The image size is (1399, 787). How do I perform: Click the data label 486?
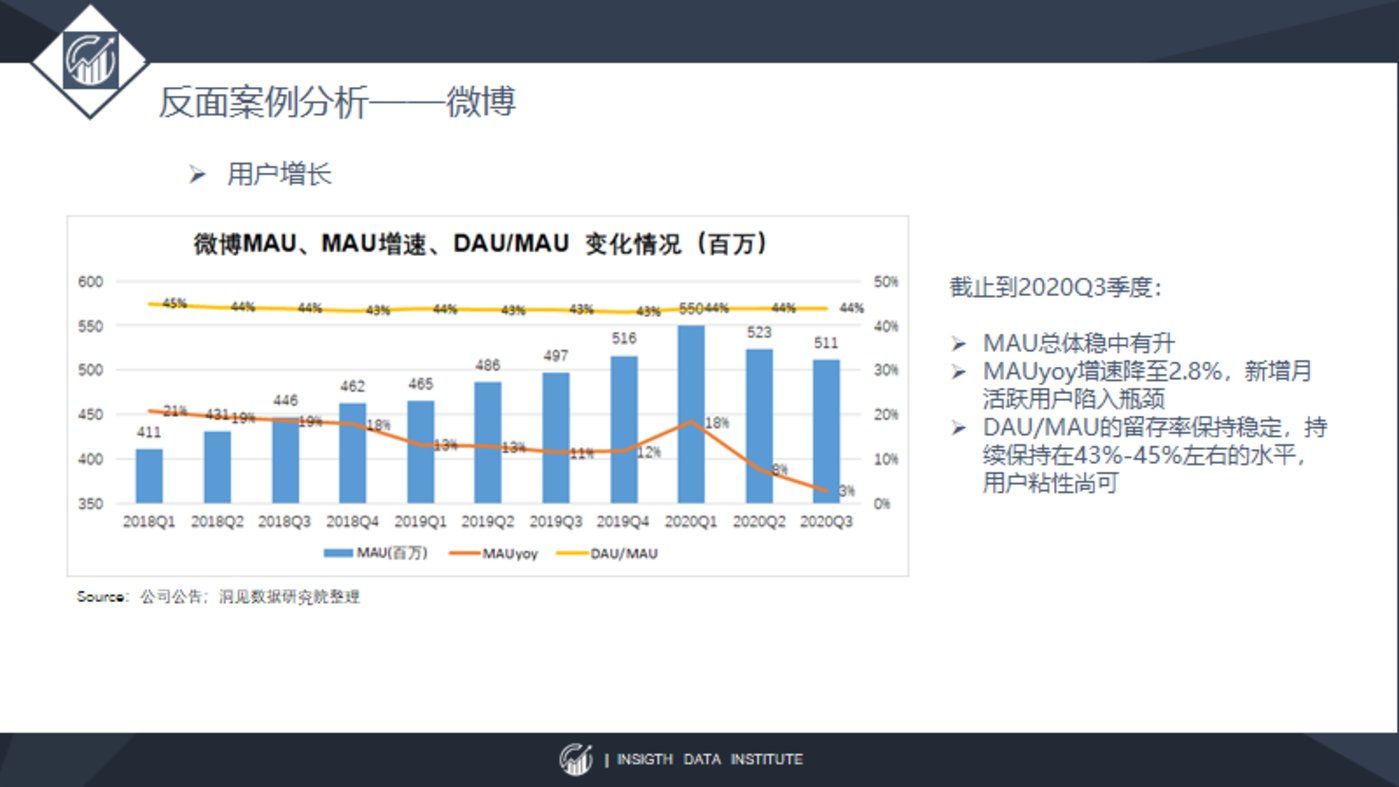click(x=488, y=365)
